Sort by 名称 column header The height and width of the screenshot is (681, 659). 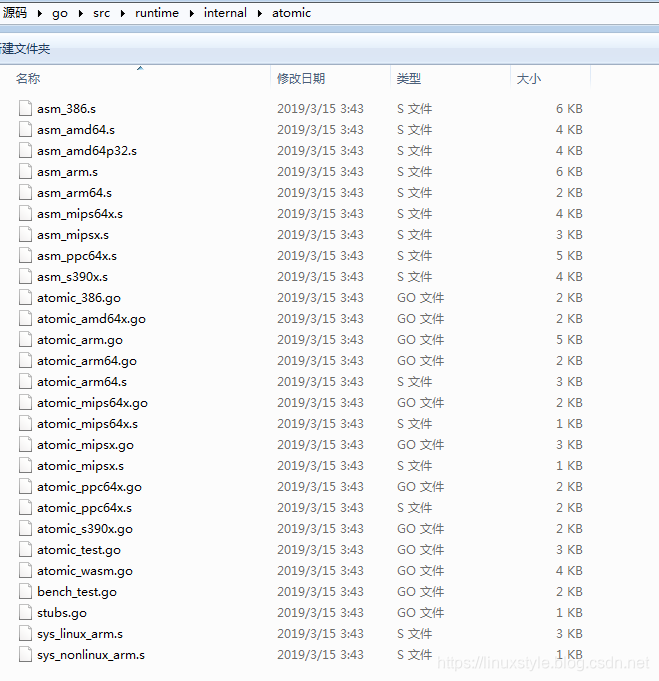pos(28,79)
